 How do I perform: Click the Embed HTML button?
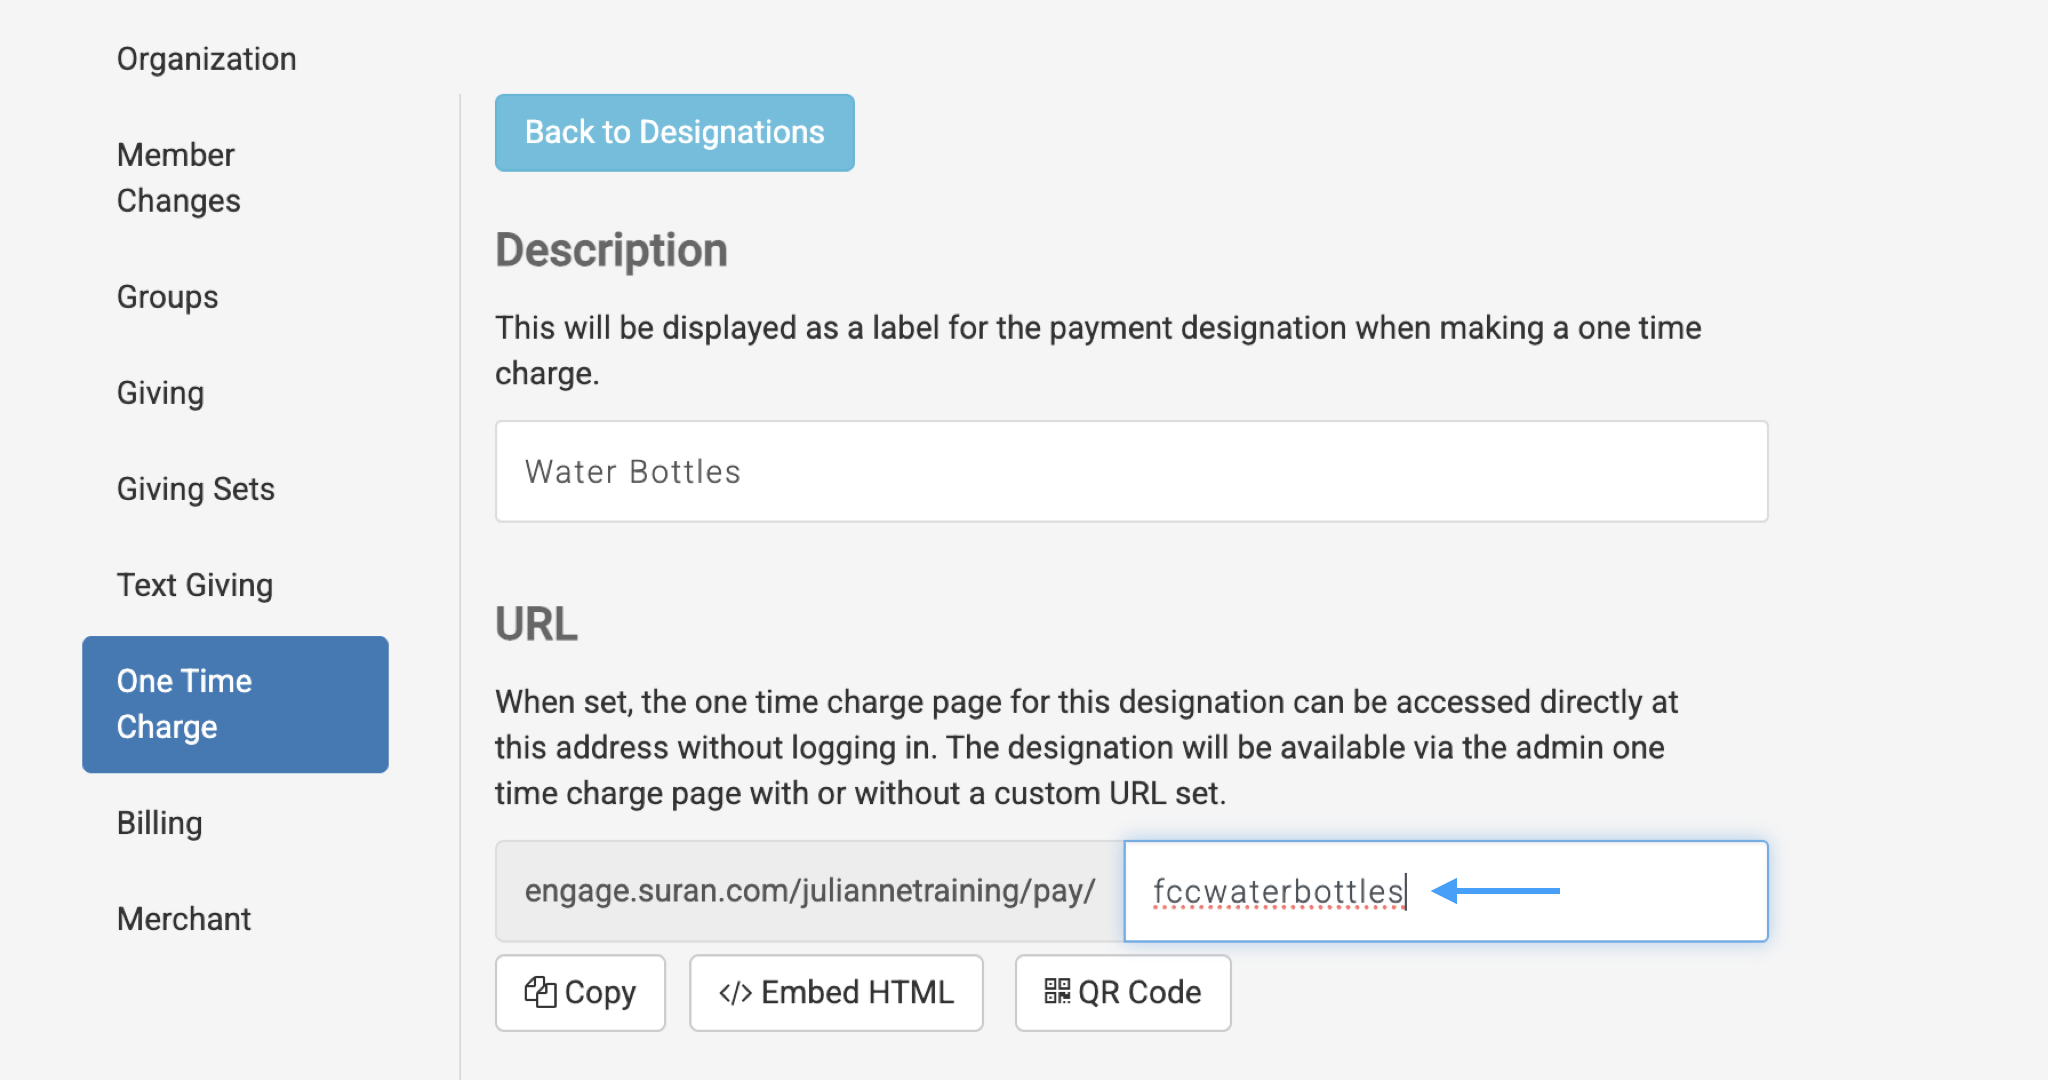[x=836, y=992]
